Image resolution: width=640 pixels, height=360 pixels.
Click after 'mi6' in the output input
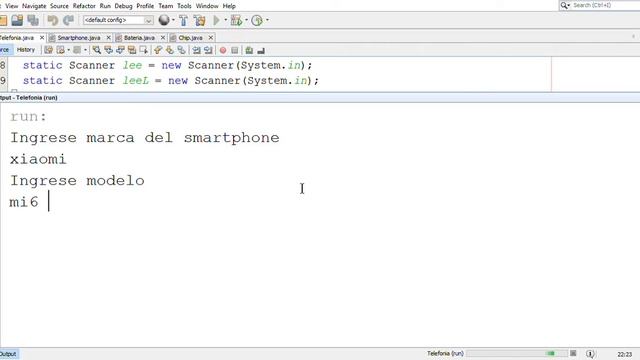[49, 202]
